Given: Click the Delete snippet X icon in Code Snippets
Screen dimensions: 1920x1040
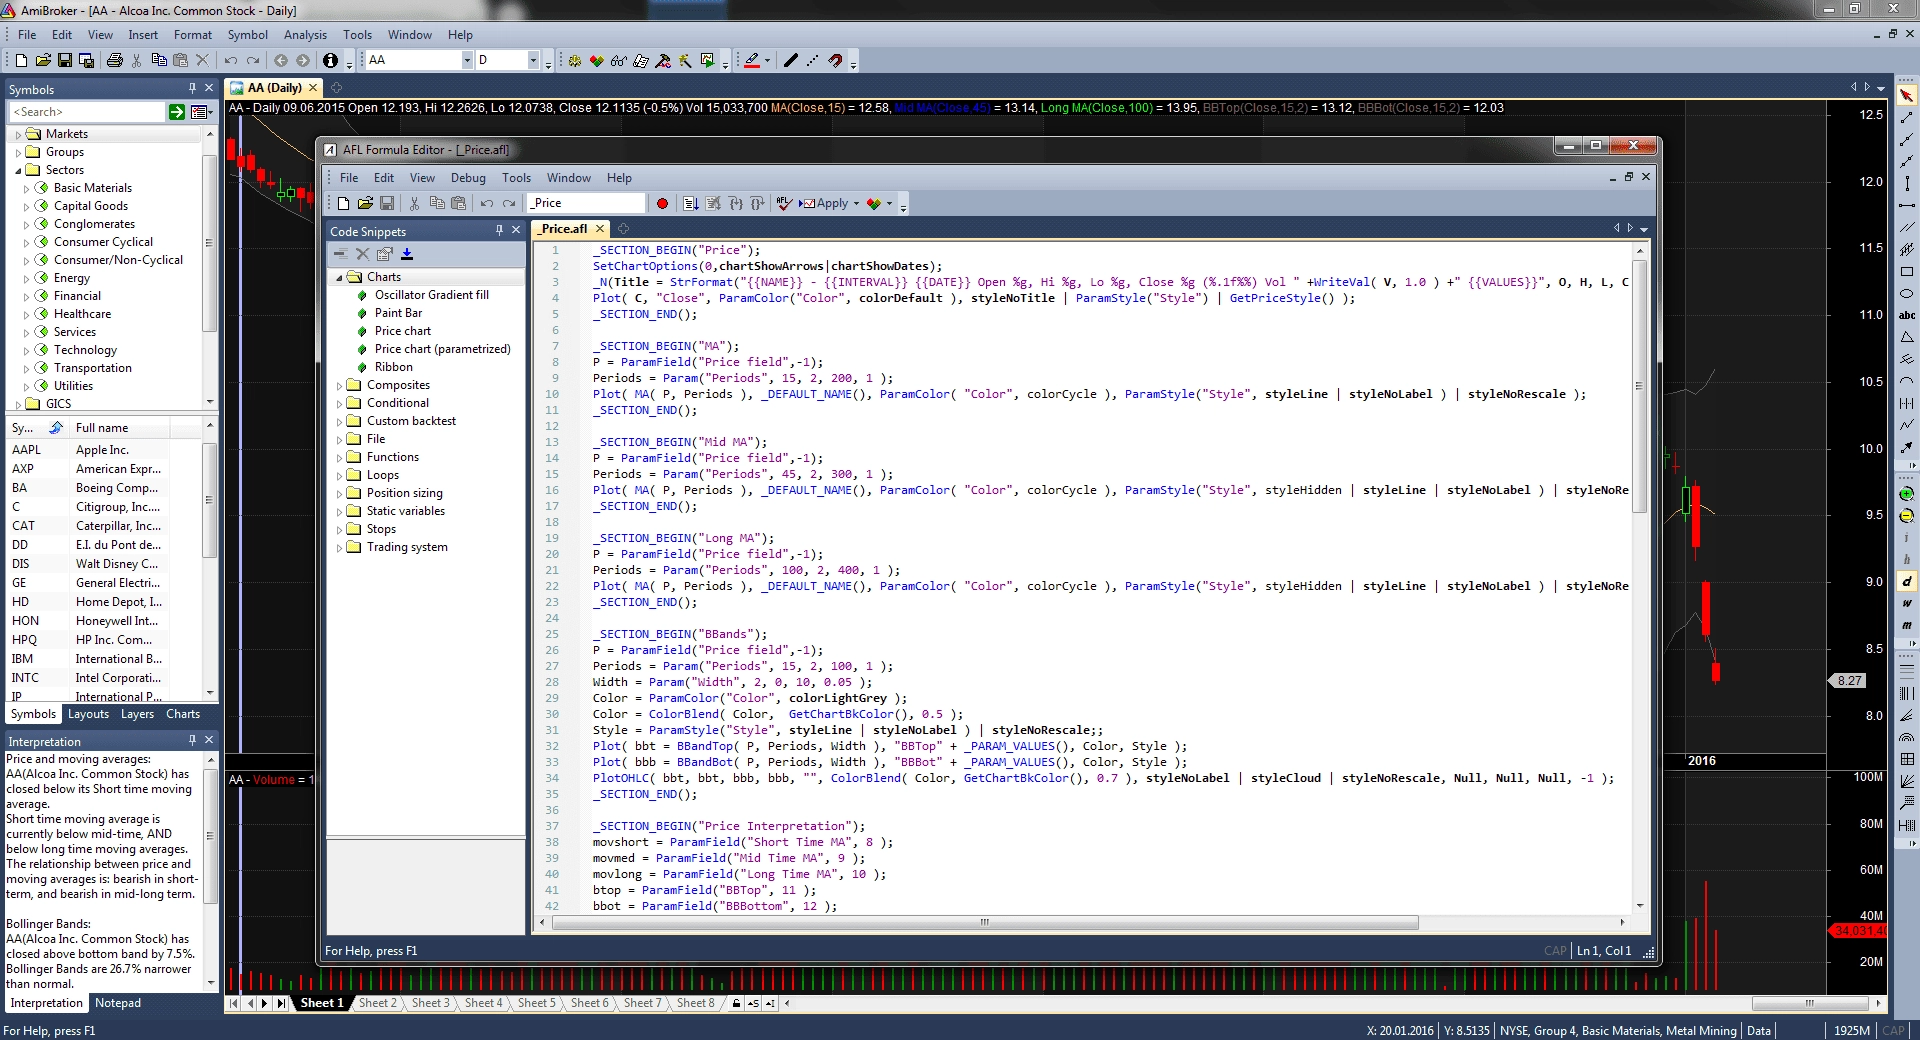Looking at the screenshot, I should click(363, 254).
